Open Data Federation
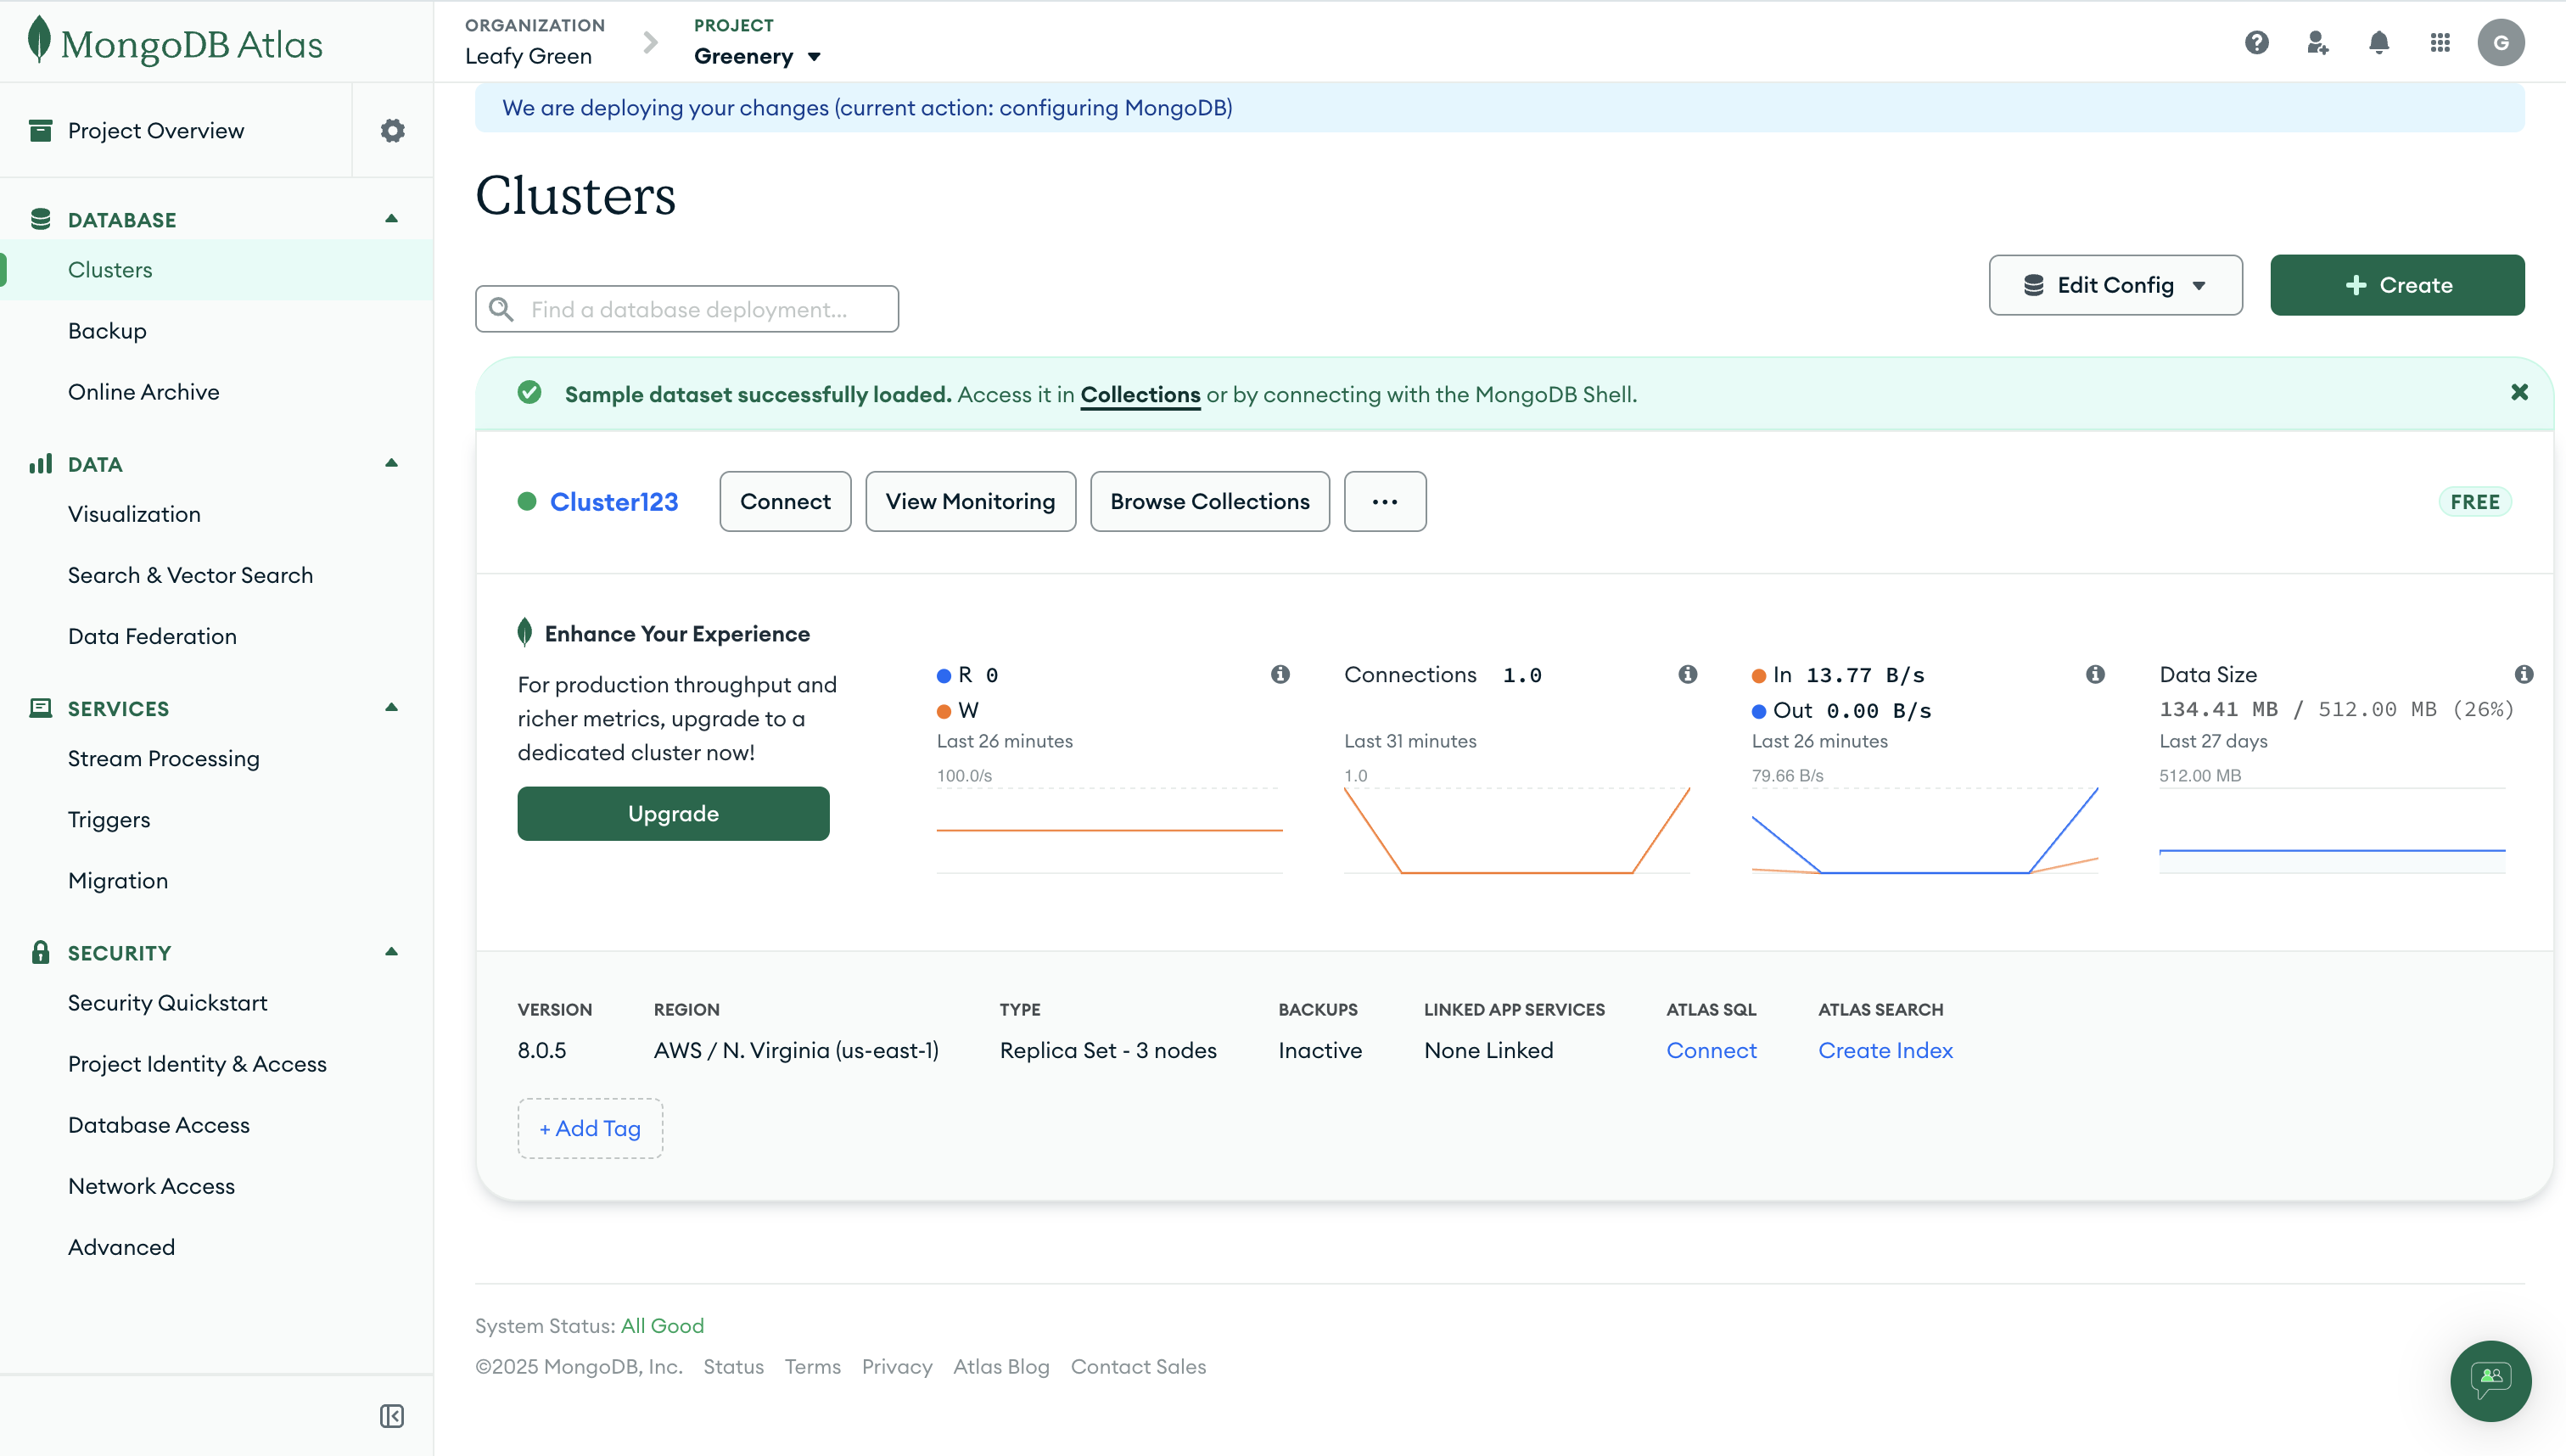This screenshot has height=1456, width=2566. 153,636
